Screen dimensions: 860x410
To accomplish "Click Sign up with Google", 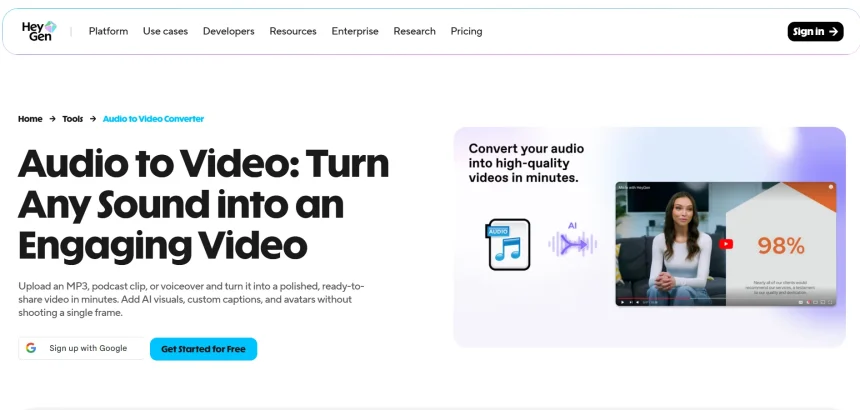I will coord(82,348).
